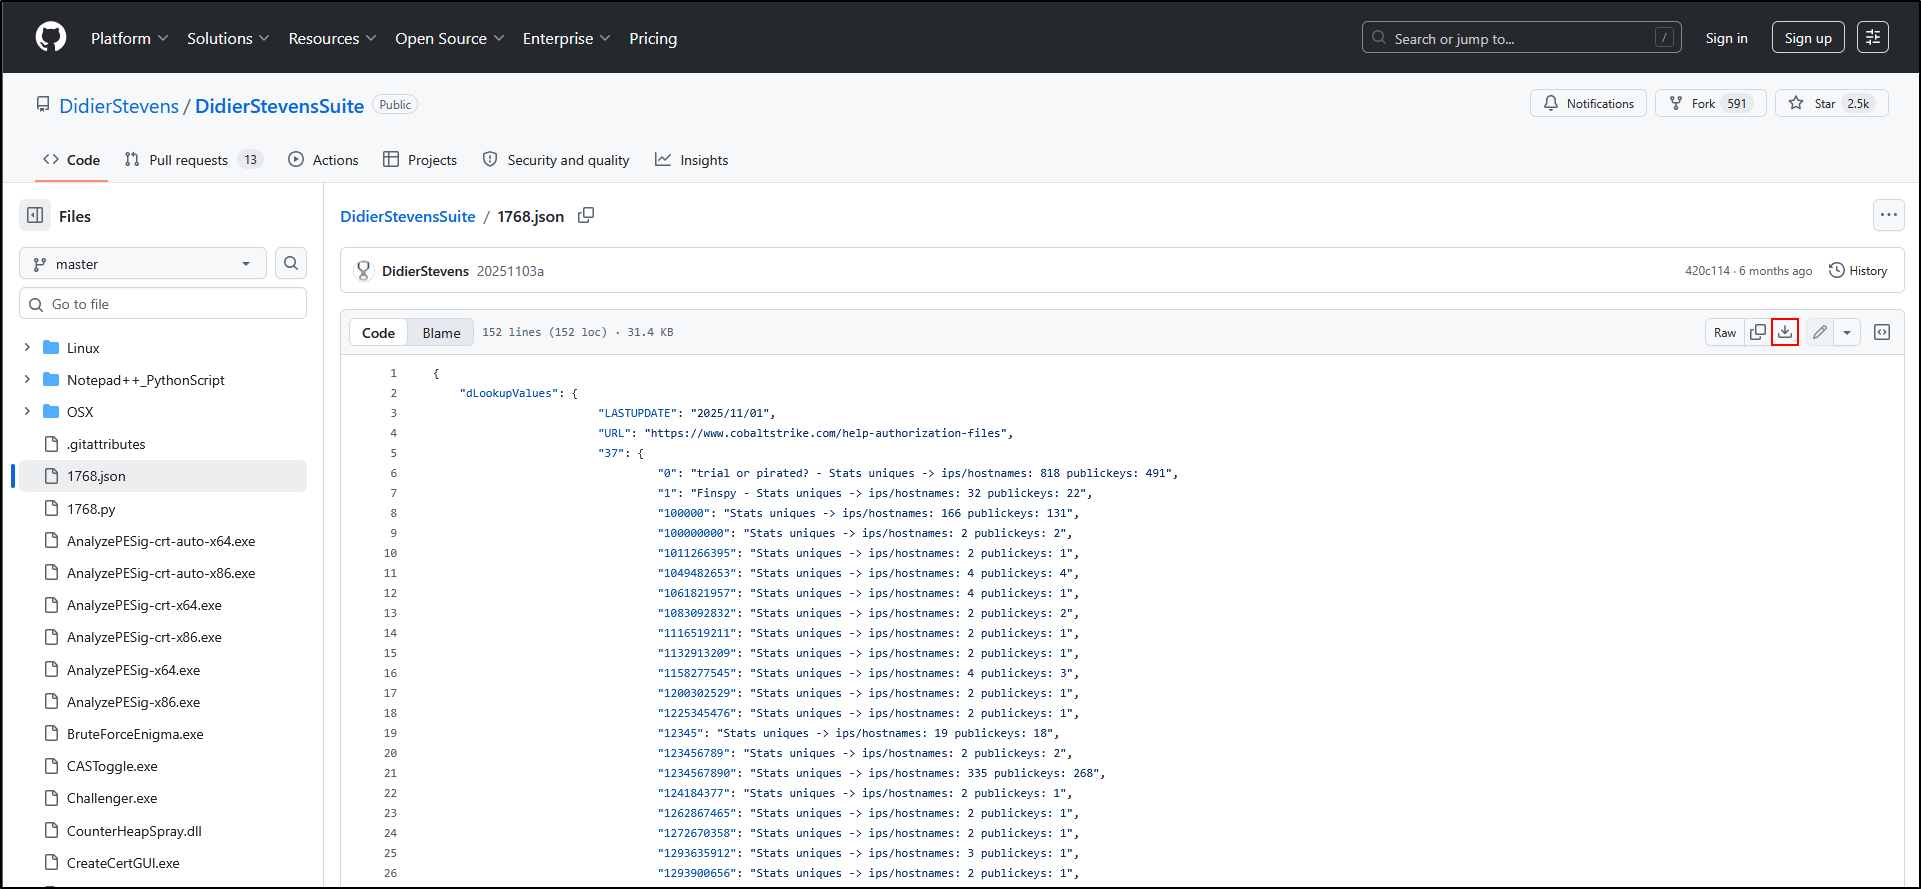1921x889 pixels.
Task: Open Security and quality tab
Action: [x=556, y=160]
